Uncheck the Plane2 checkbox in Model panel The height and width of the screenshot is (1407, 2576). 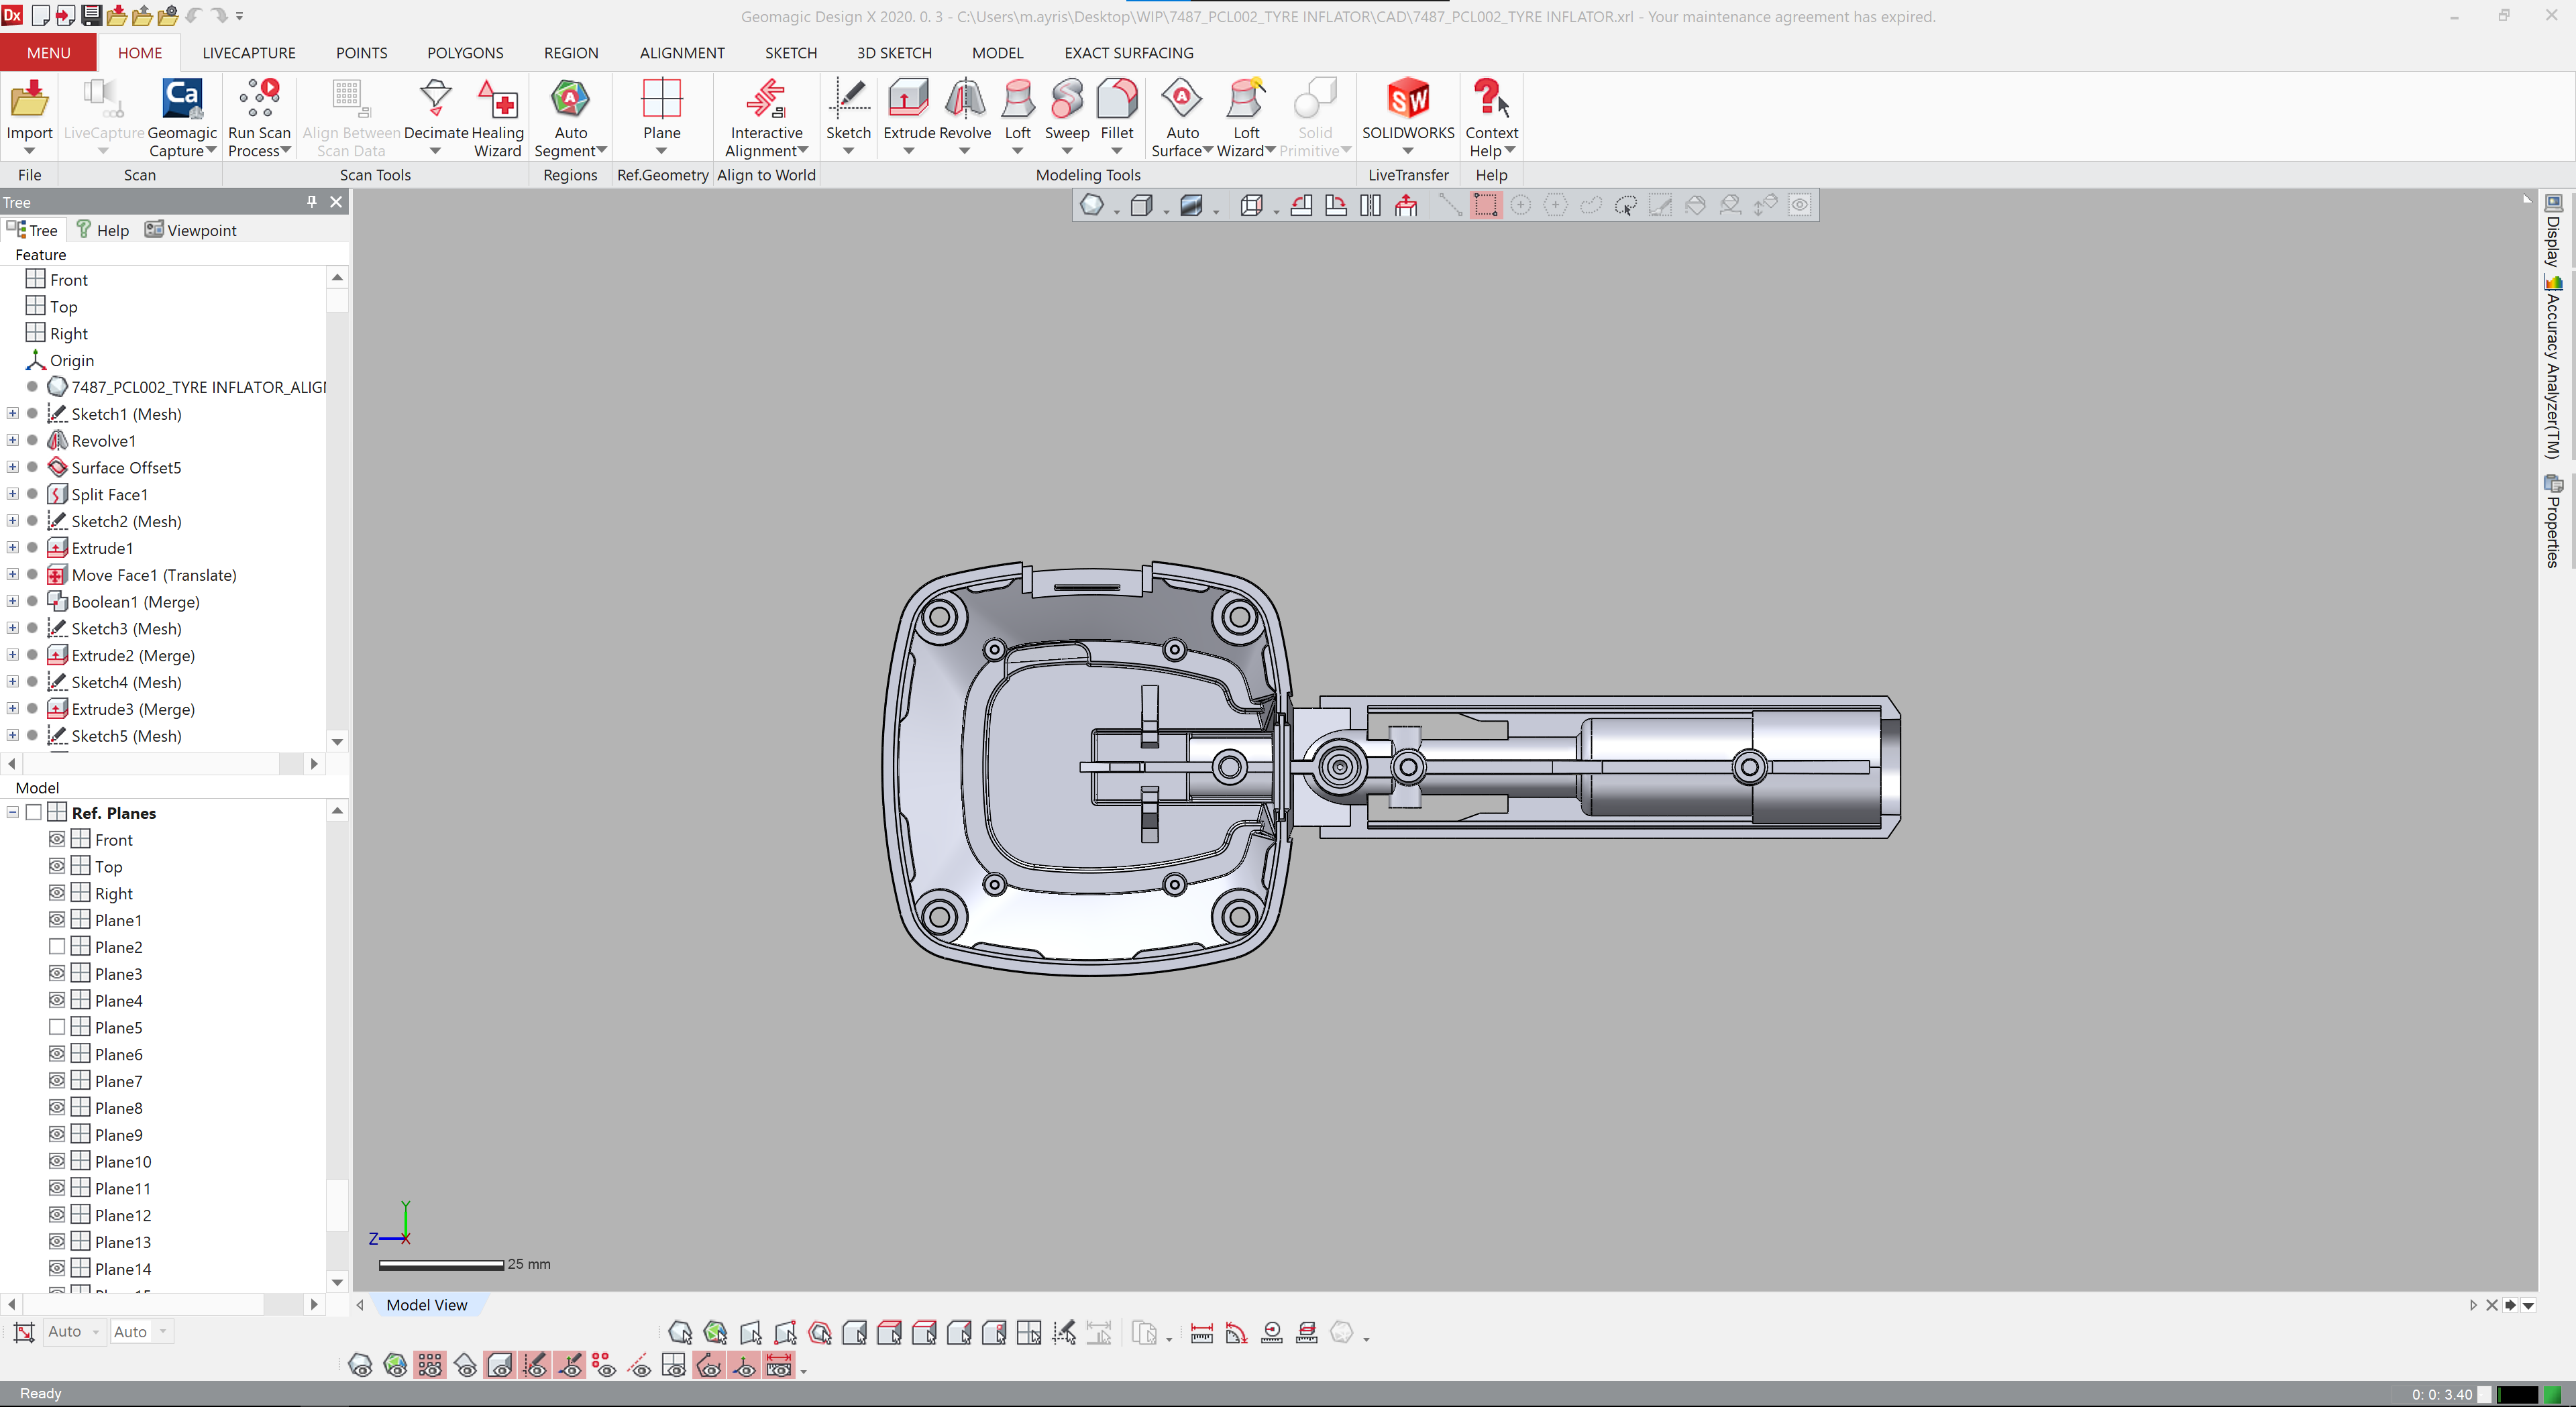[x=57, y=946]
